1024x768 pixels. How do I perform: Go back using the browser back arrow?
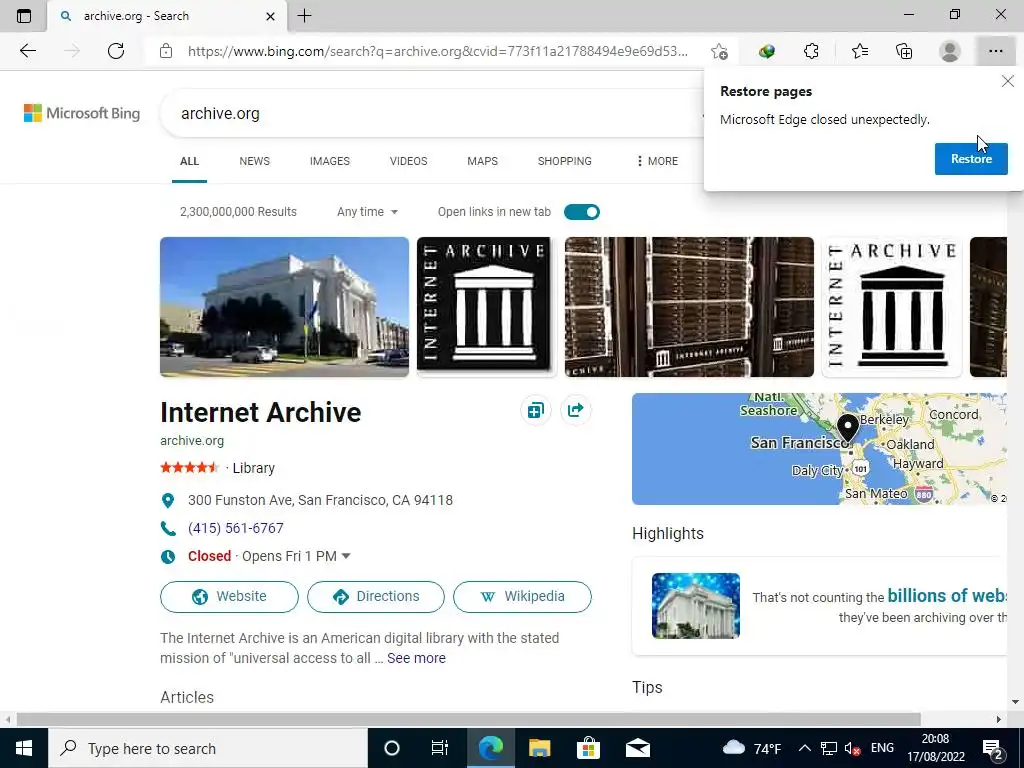point(27,51)
